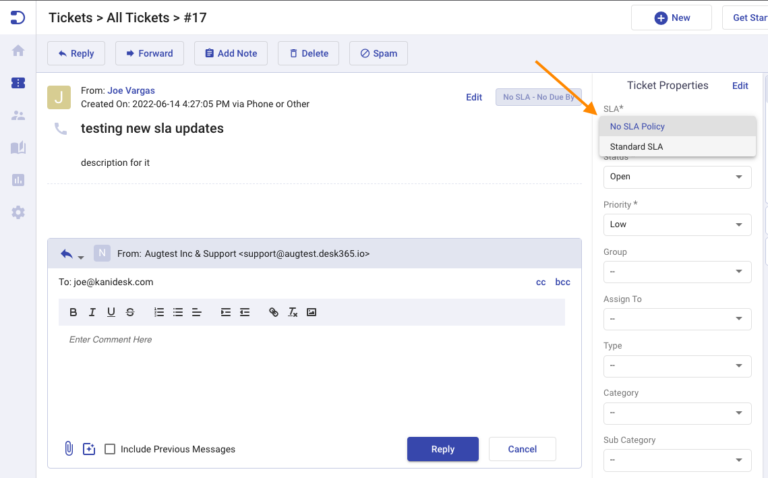
Task: Open the Home sidebar icon
Action: pos(18,50)
